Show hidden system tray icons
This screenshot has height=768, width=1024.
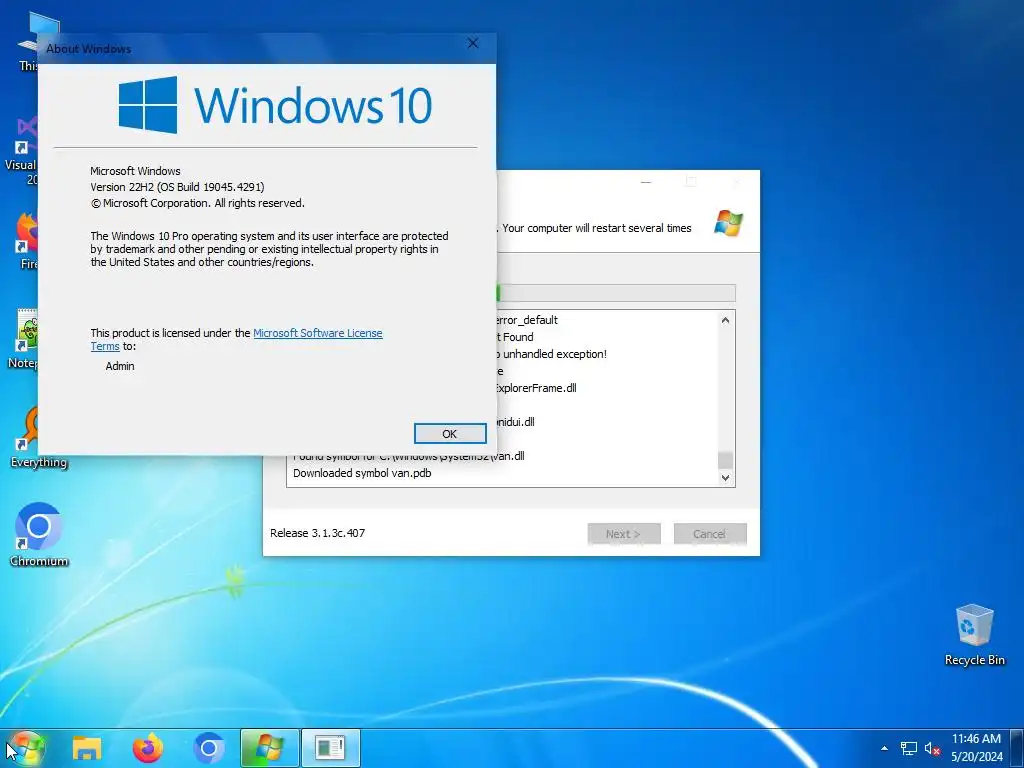[x=884, y=748]
